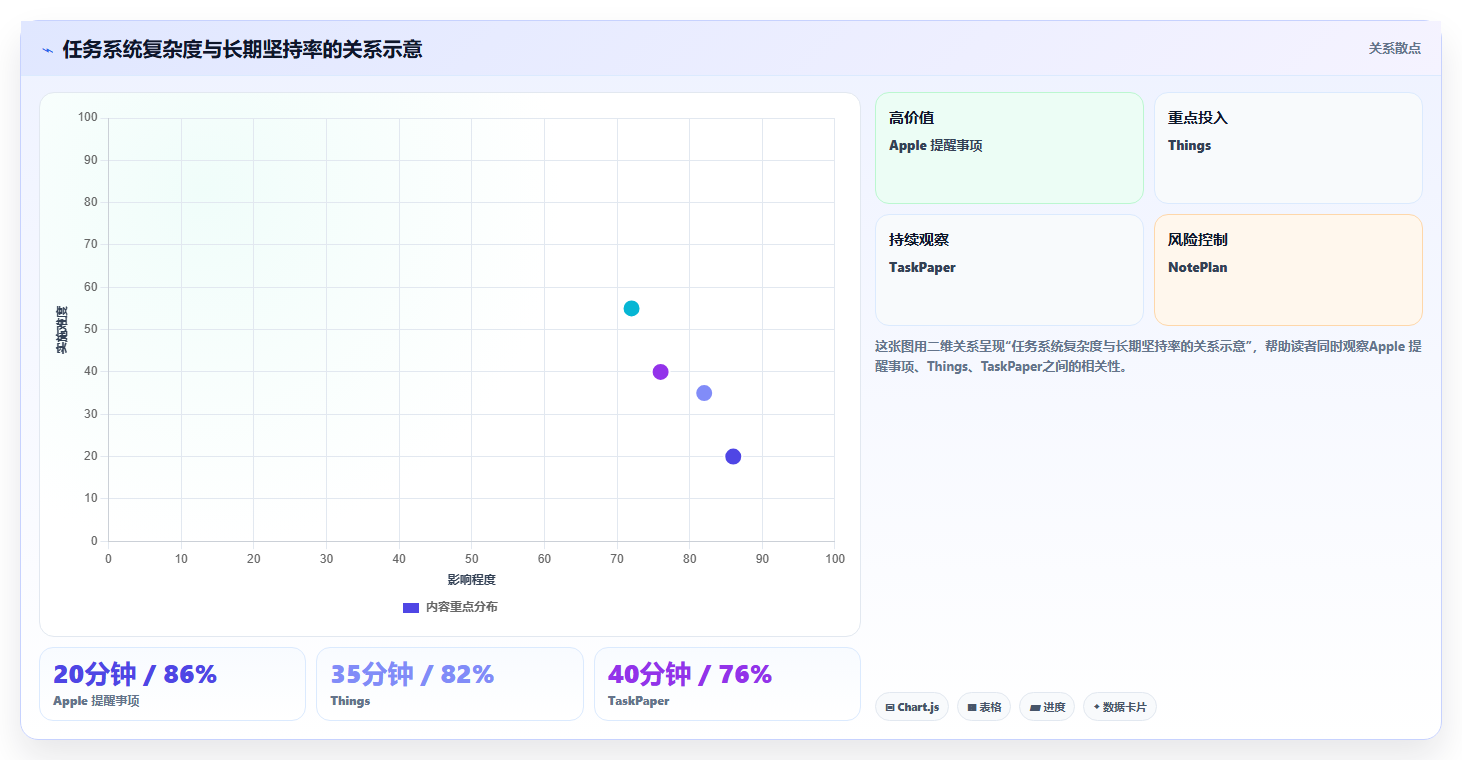Click the 关系散点 label in the header
Screen dimensions: 1462x760
point(1394,48)
